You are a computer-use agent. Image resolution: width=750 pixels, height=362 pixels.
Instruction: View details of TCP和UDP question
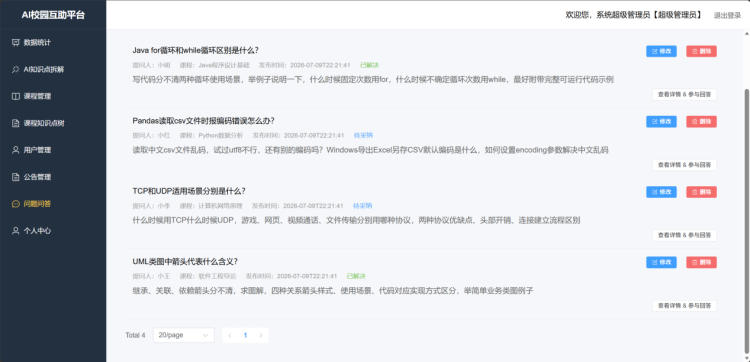[684, 235]
